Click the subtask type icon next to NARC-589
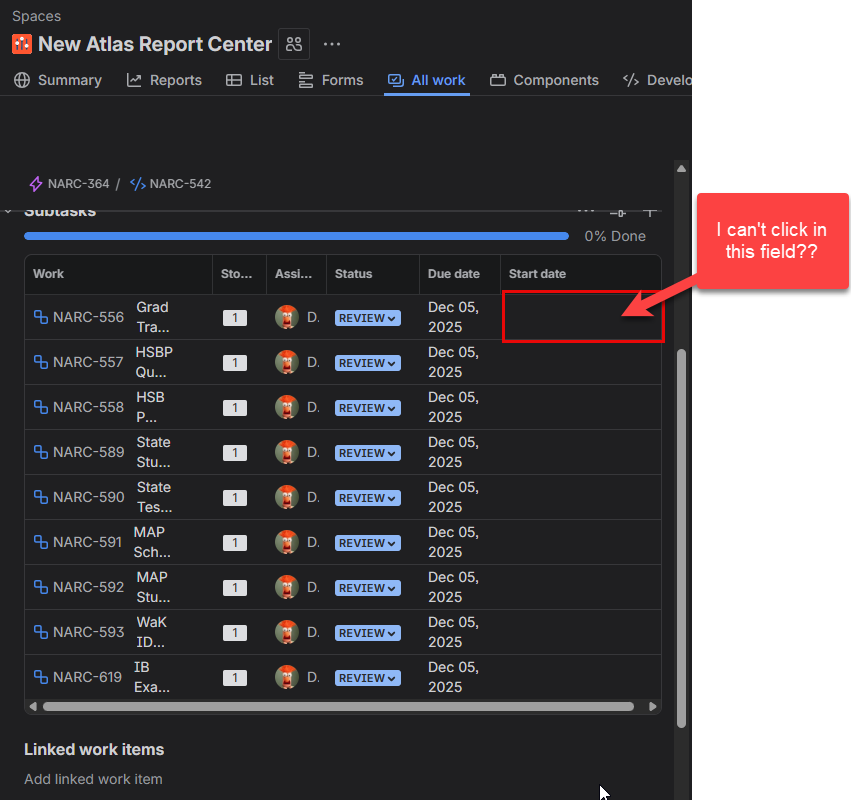Screen dimensions: 851x800 (39, 452)
